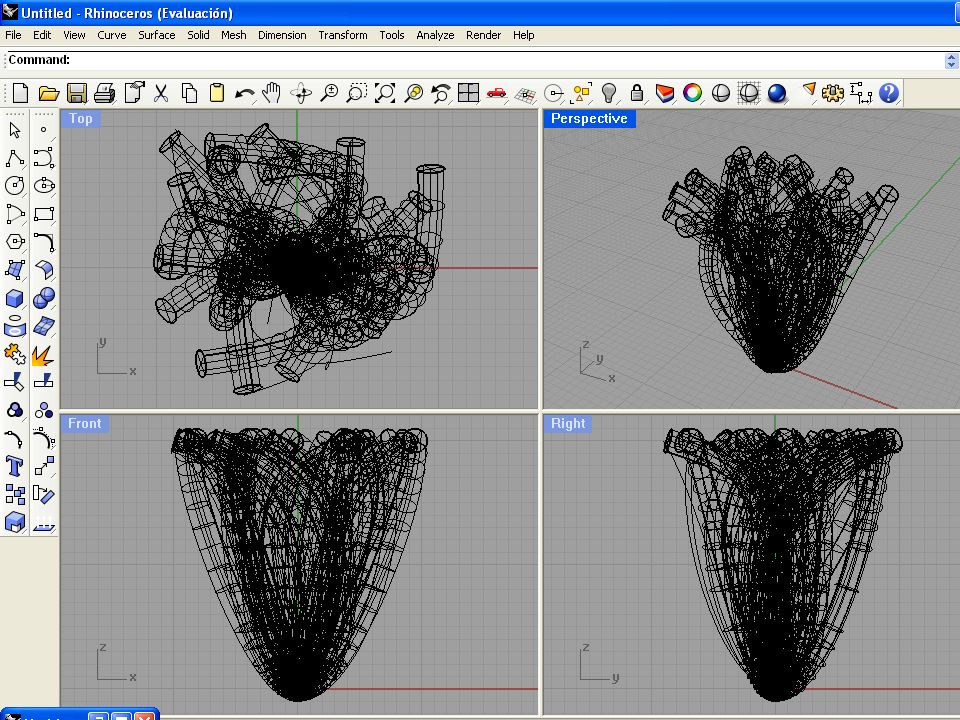
Task: Open the View menu
Action: [x=74, y=35]
